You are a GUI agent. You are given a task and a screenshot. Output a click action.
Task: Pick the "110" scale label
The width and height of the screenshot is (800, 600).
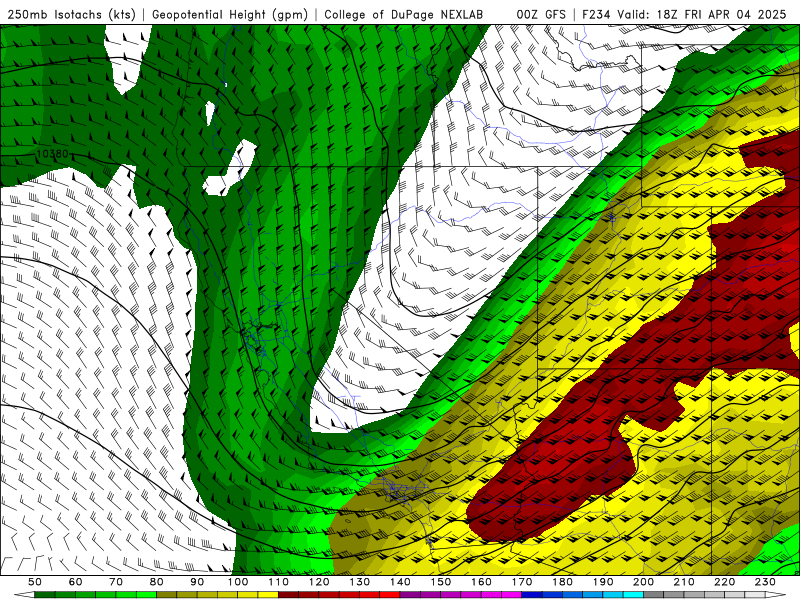click(x=279, y=582)
